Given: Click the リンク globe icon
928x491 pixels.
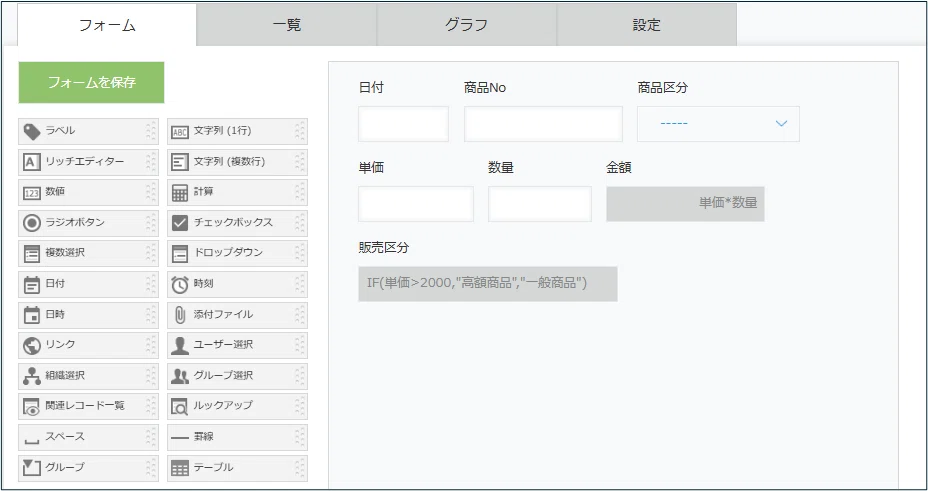Looking at the screenshot, I should click(x=32, y=345).
